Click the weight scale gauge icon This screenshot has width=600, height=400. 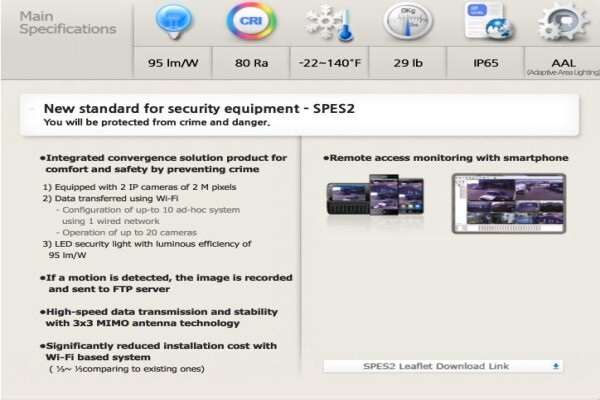click(408, 22)
